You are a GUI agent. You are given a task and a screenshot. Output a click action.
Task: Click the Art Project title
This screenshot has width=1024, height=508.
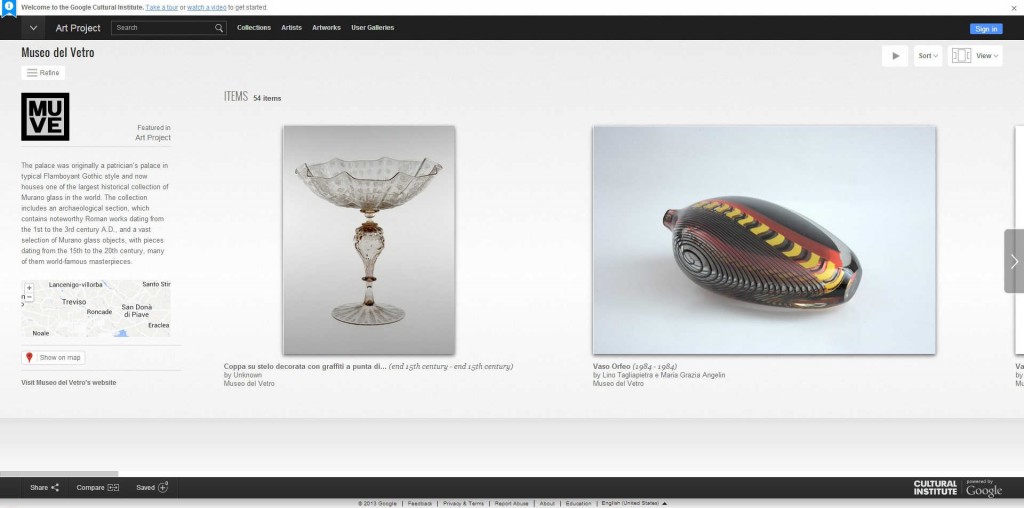pos(78,28)
